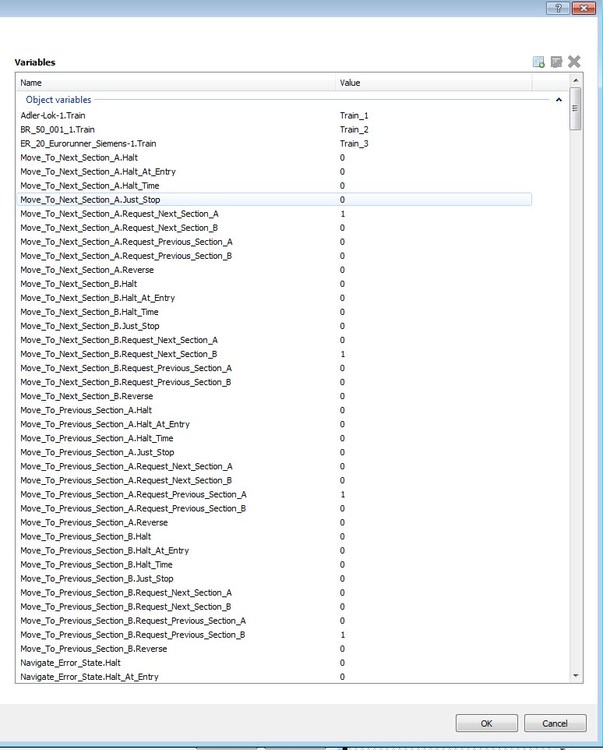Select Move_To_Previous_Section_A.Request_Previous_Section_A row
This screenshot has width=603, height=750.
(274, 494)
